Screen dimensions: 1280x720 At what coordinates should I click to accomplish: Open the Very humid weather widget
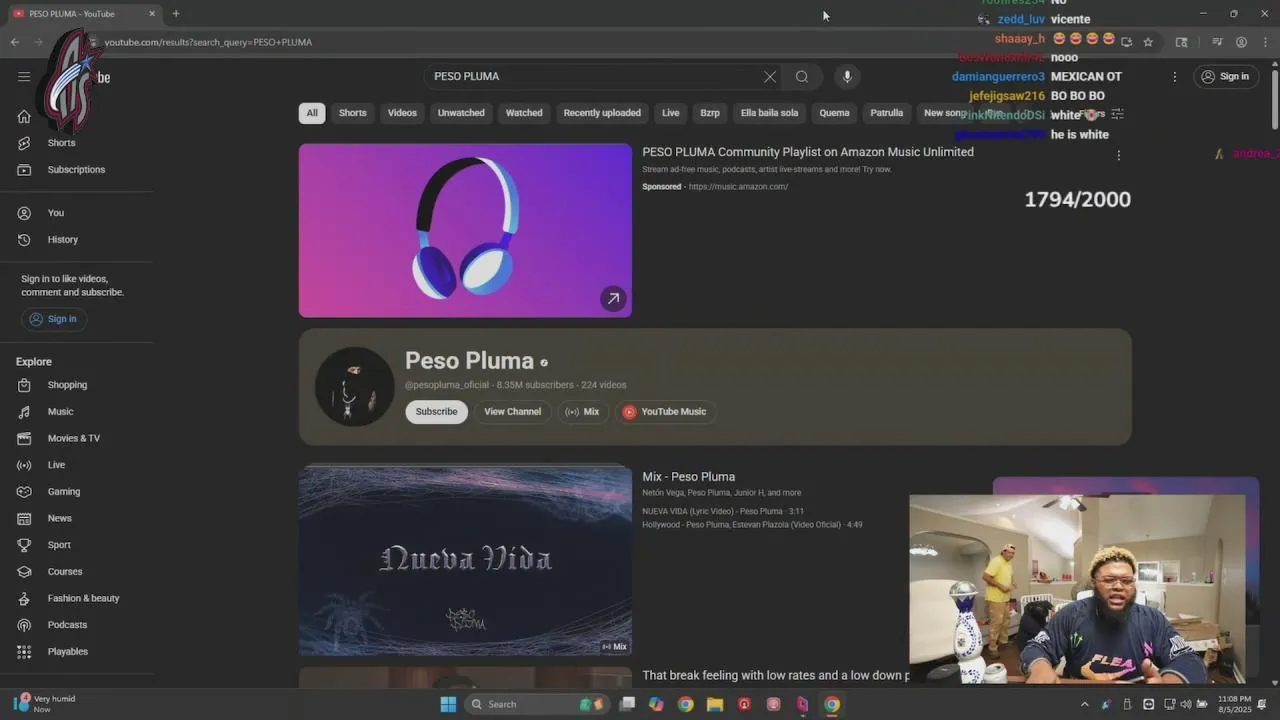(46, 704)
